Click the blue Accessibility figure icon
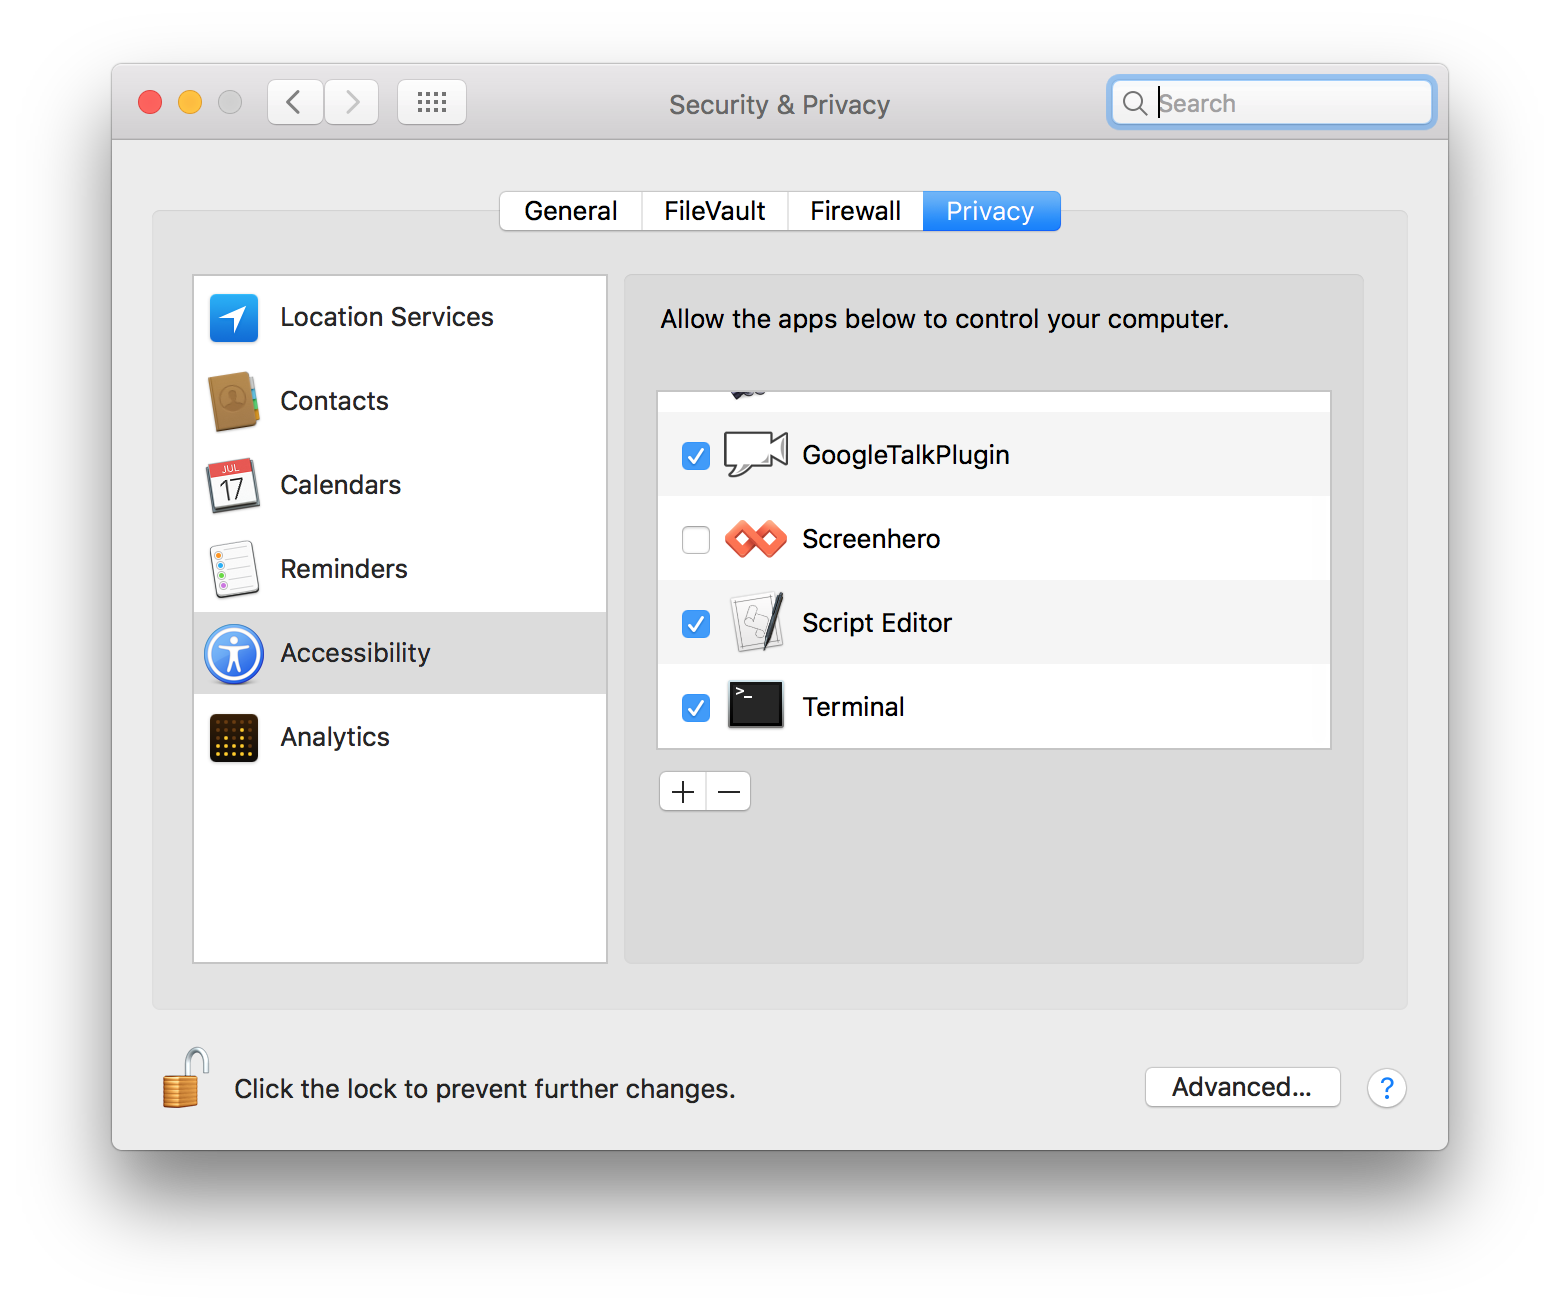The width and height of the screenshot is (1560, 1310). click(234, 654)
